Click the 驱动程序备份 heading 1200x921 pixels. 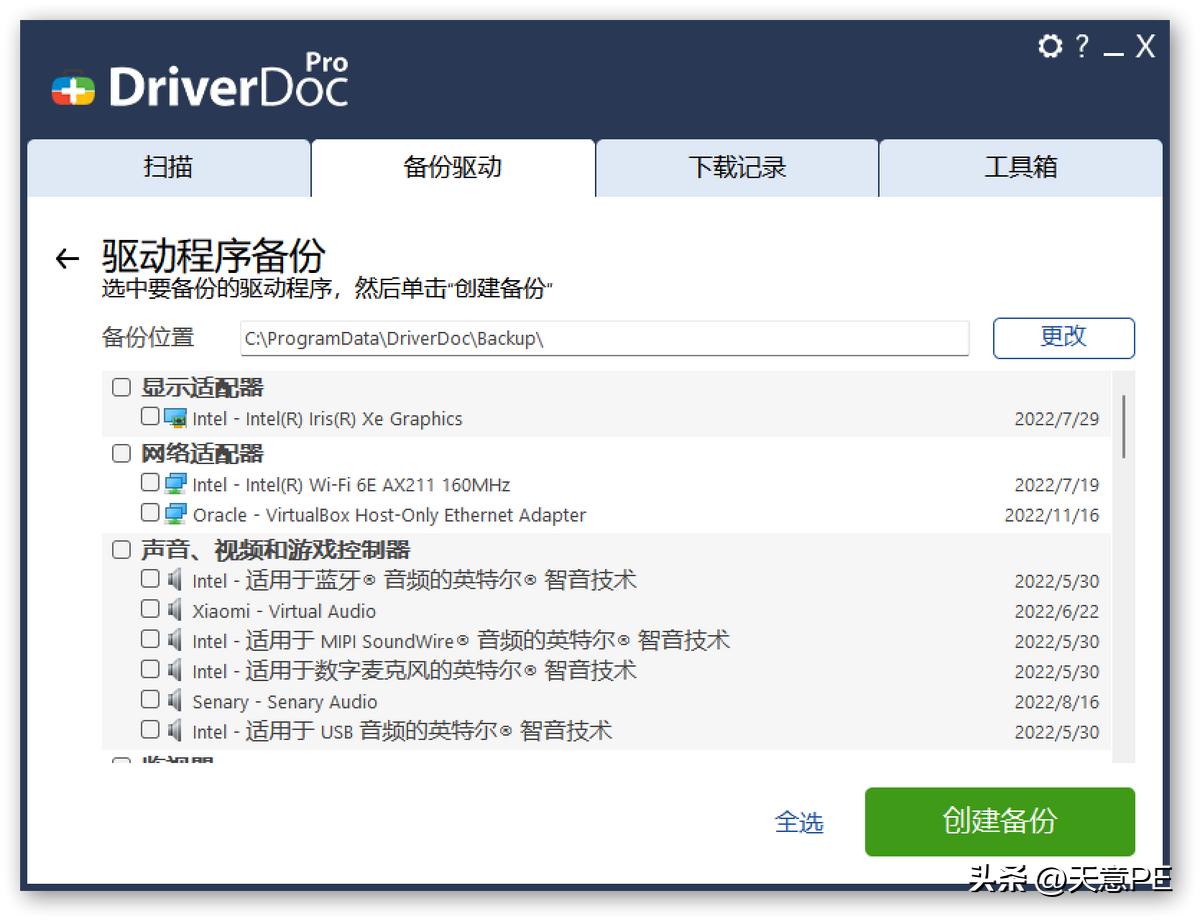[x=214, y=255]
